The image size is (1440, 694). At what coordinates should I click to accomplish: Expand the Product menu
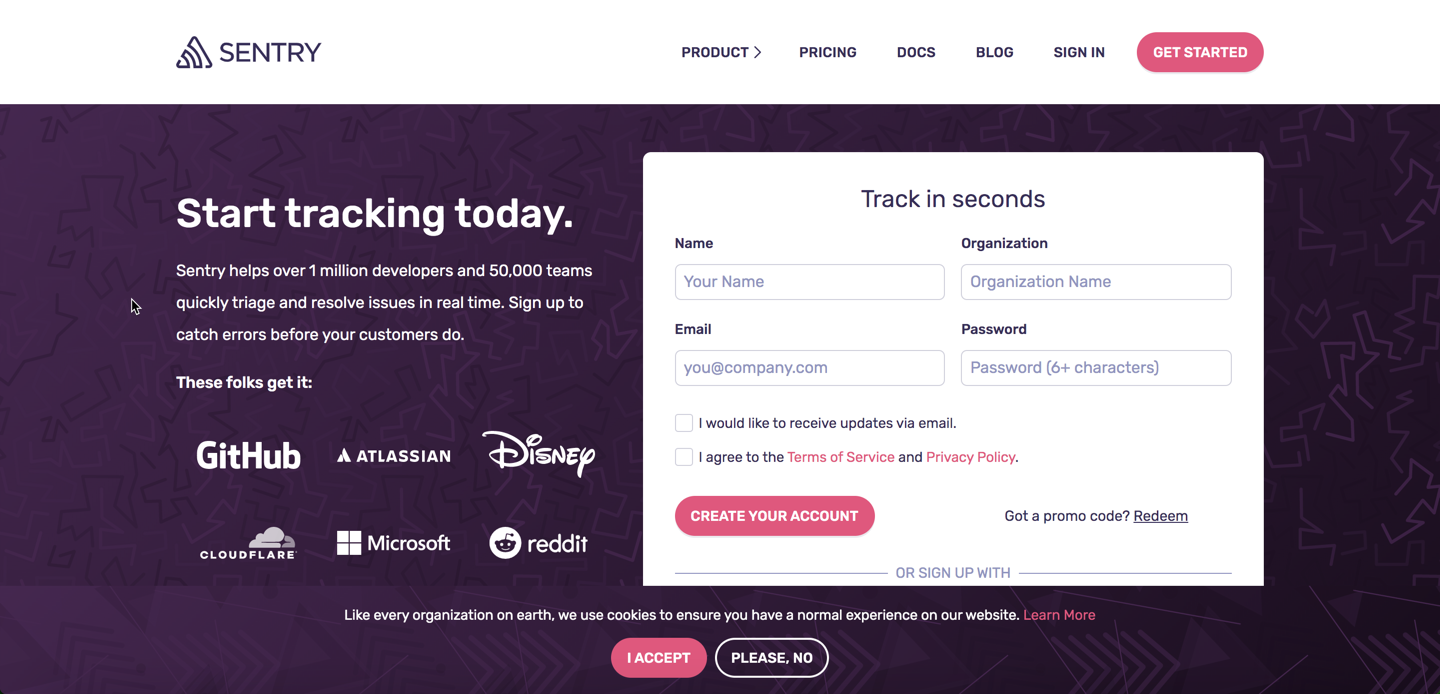coord(721,52)
